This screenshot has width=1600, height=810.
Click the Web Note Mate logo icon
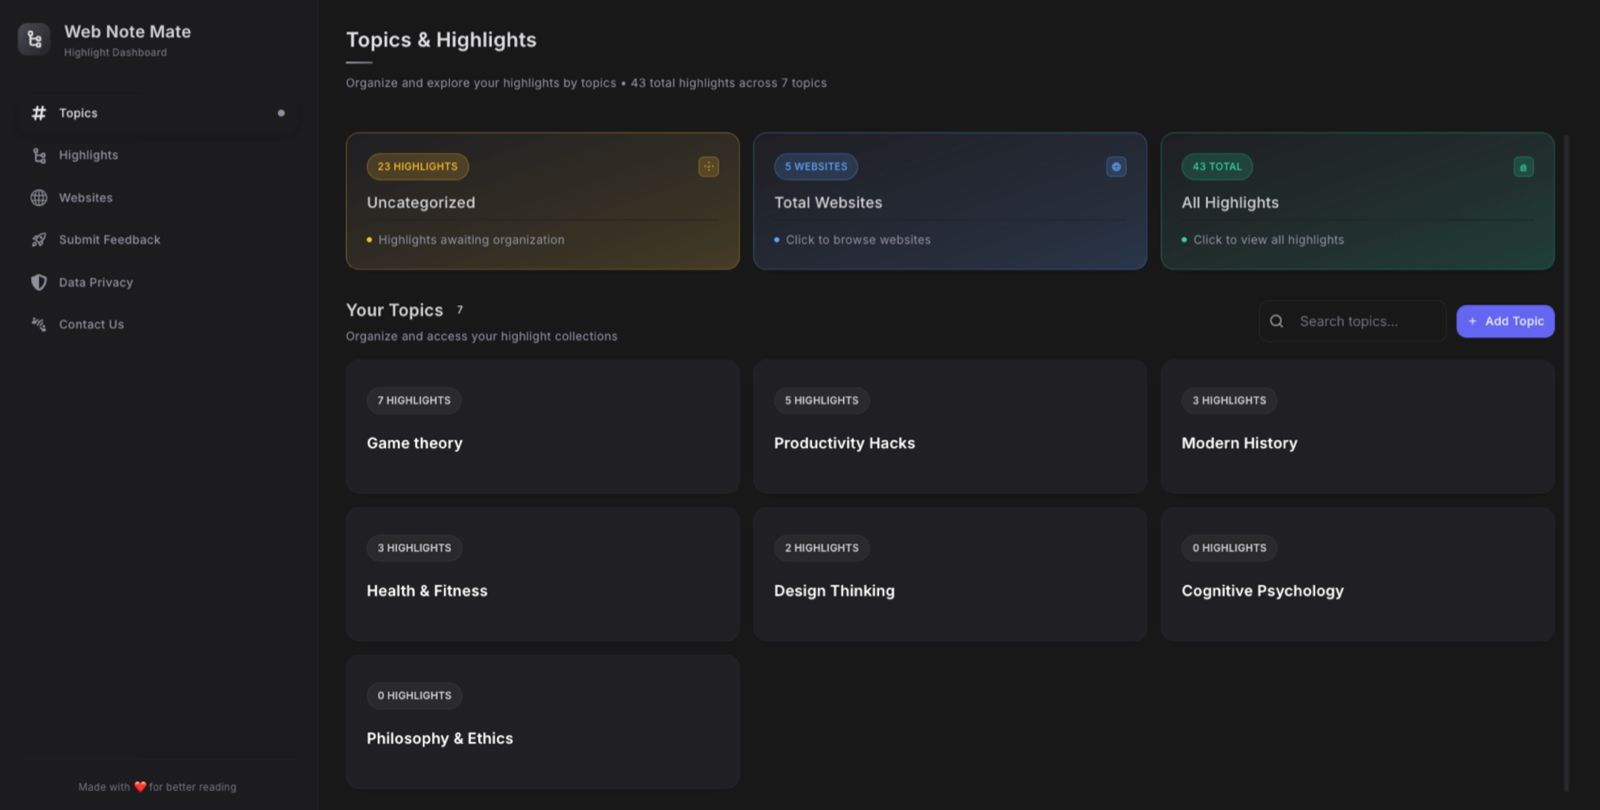pyautogui.click(x=34, y=39)
